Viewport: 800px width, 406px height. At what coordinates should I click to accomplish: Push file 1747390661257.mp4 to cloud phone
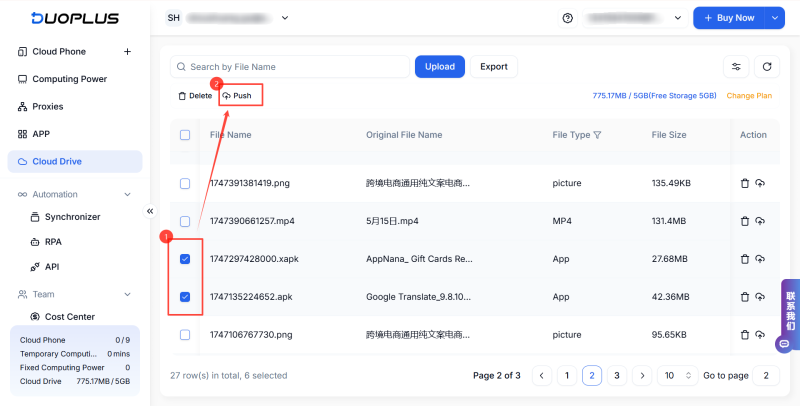[x=760, y=221]
